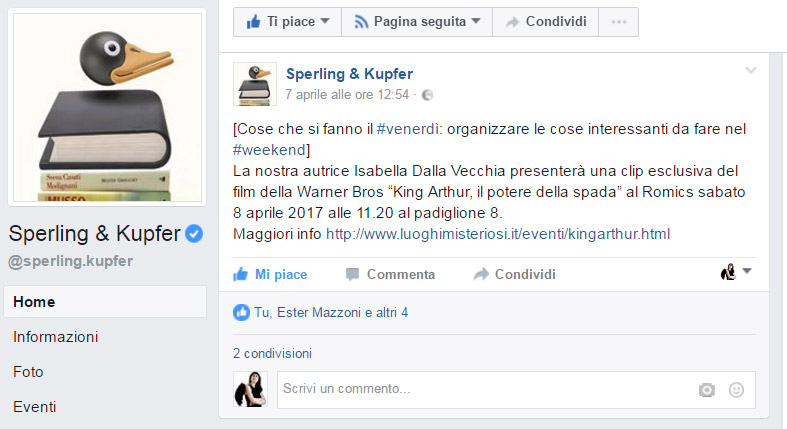
Task: Click the small duck avatar in post header
Action: (x=255, y=84)
